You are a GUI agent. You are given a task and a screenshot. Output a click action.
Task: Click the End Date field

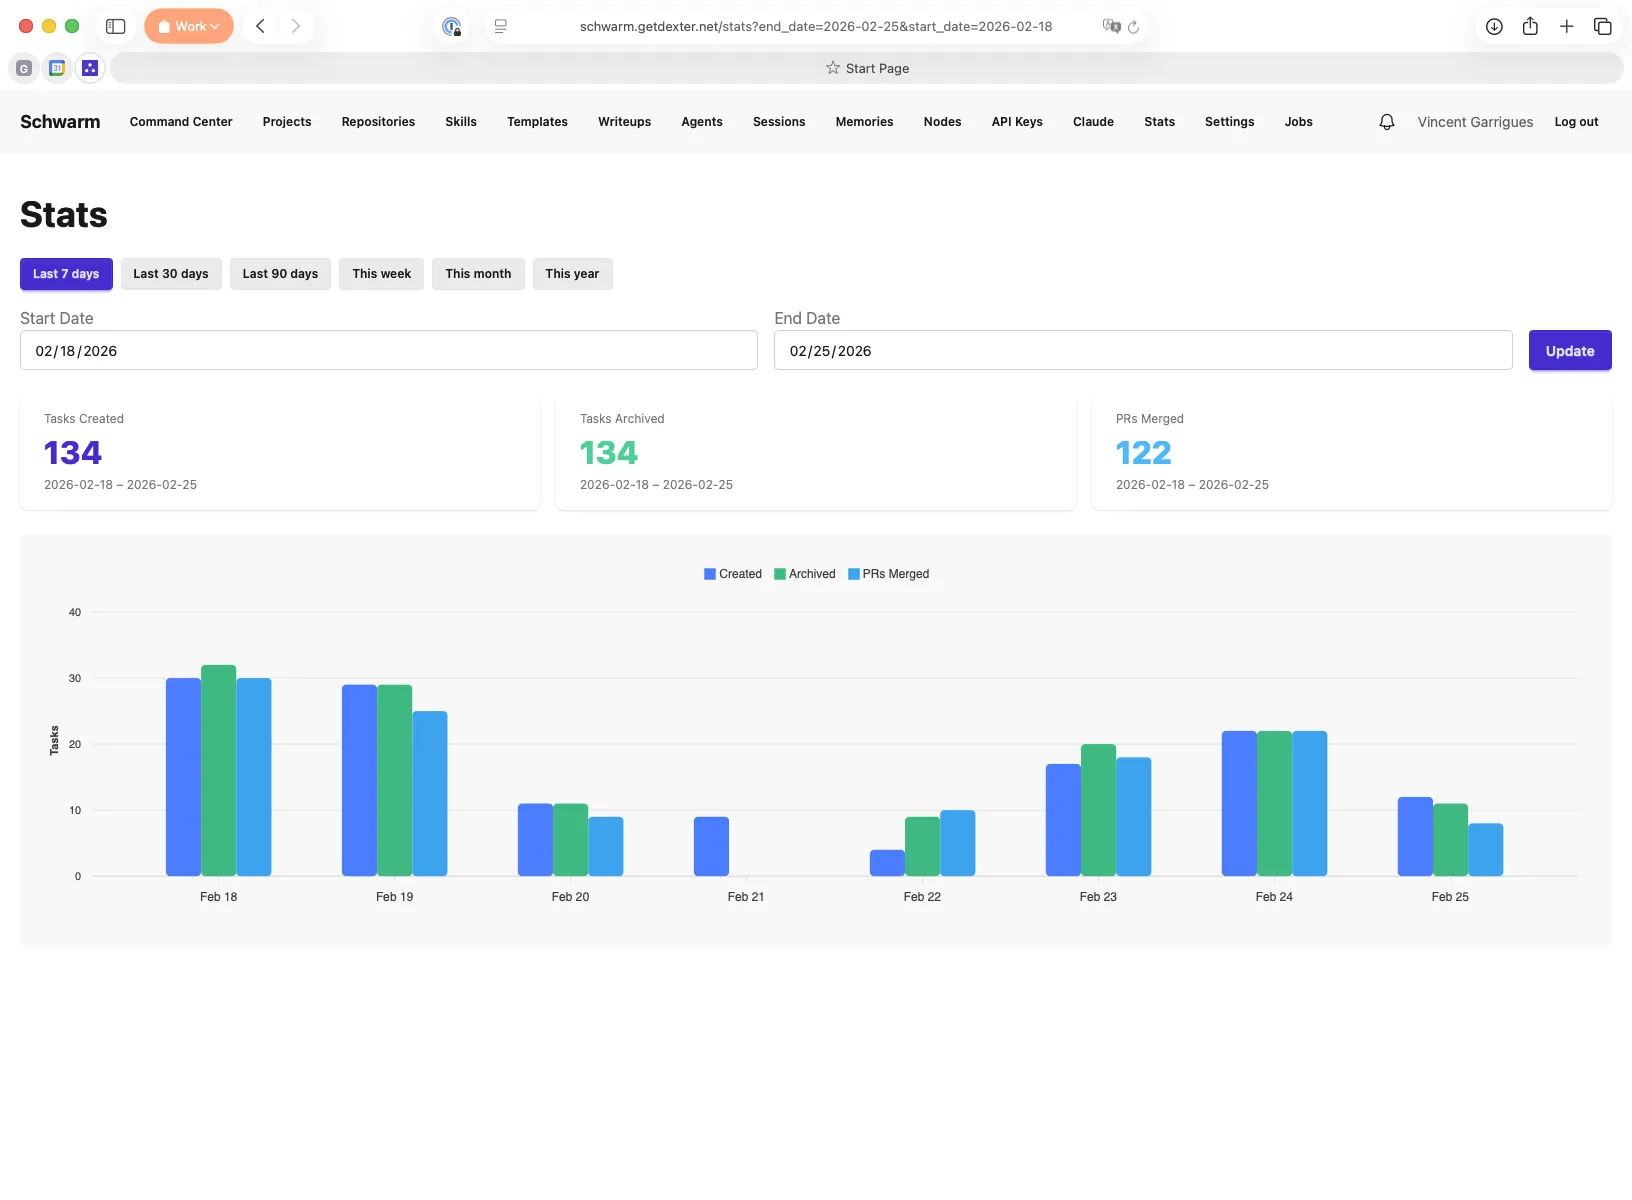tap(1142, 350)
